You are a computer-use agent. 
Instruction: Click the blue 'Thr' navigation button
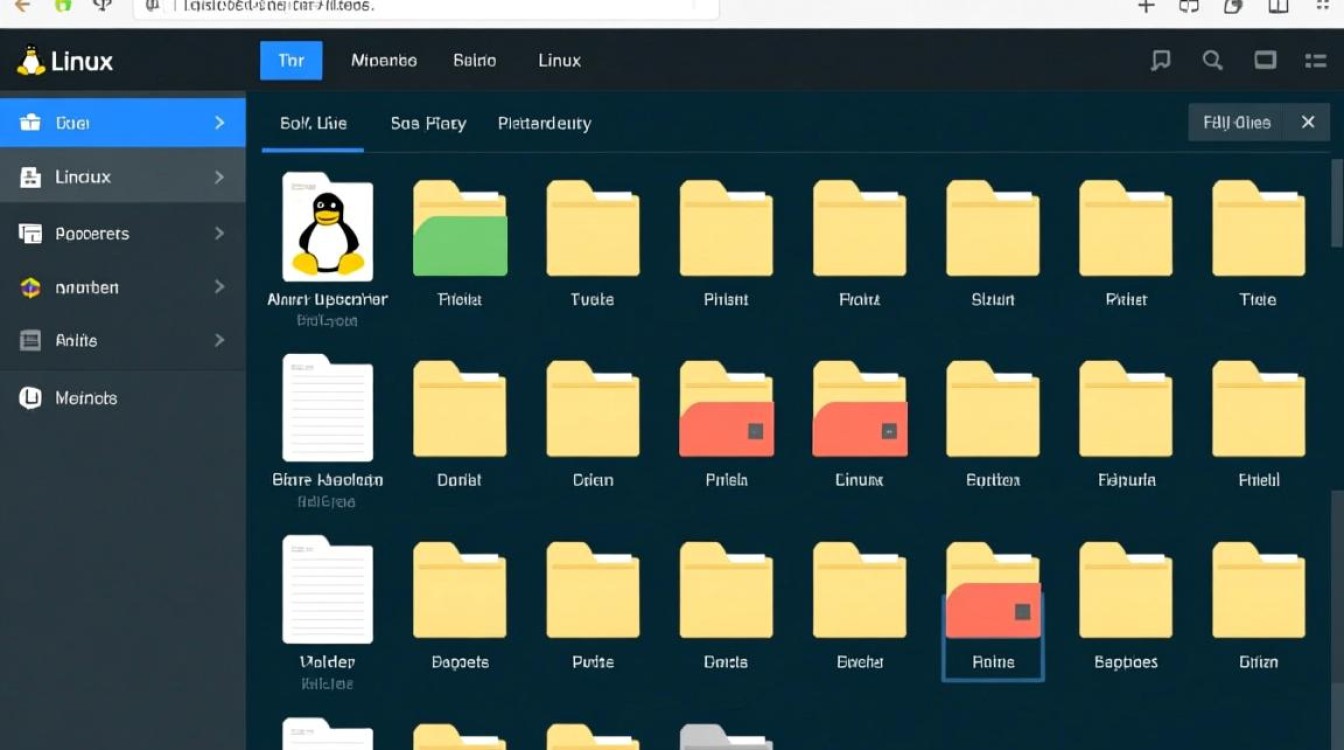[x=291, y=60]
